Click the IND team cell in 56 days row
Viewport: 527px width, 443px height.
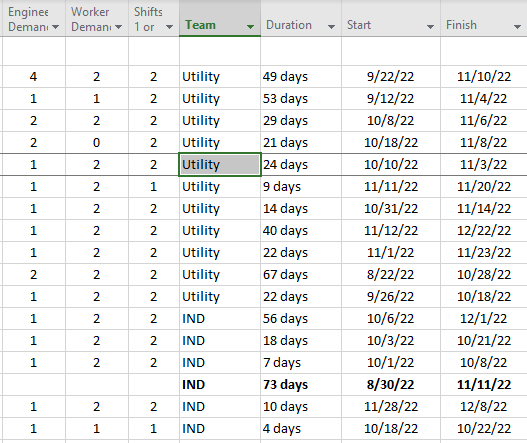pos(220,319)
